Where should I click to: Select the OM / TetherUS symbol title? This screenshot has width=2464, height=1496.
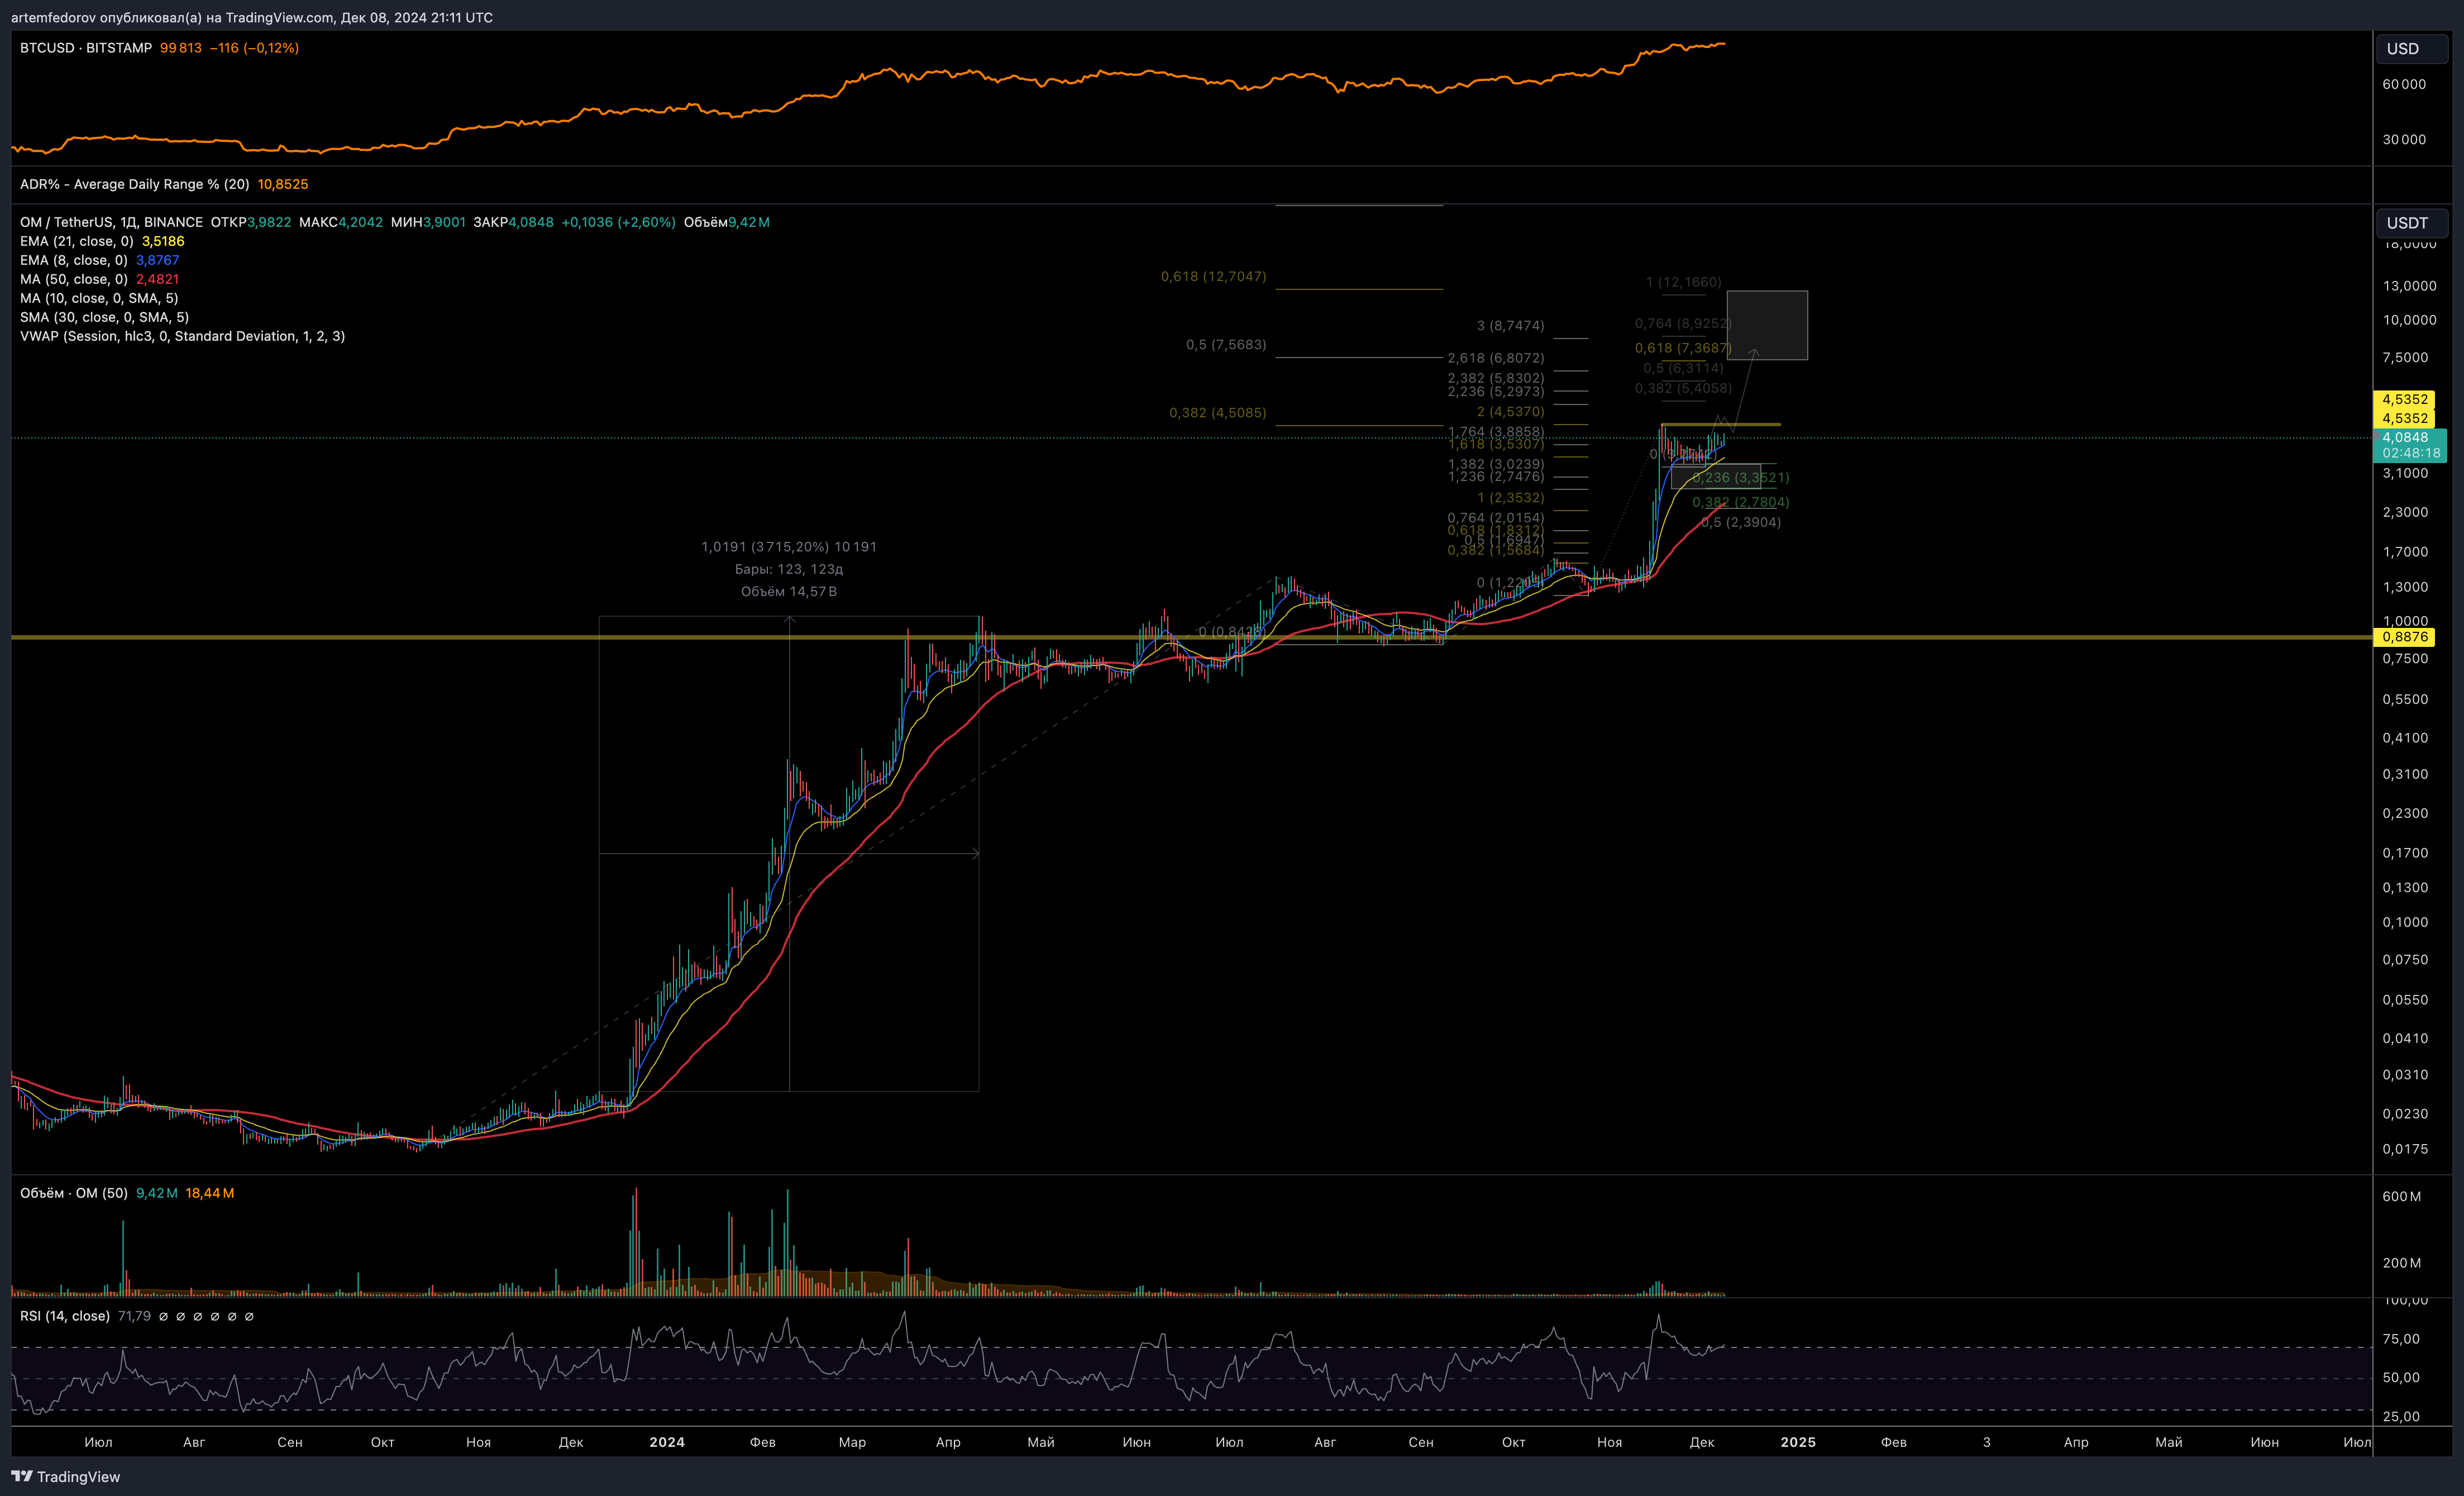[111, 222]
